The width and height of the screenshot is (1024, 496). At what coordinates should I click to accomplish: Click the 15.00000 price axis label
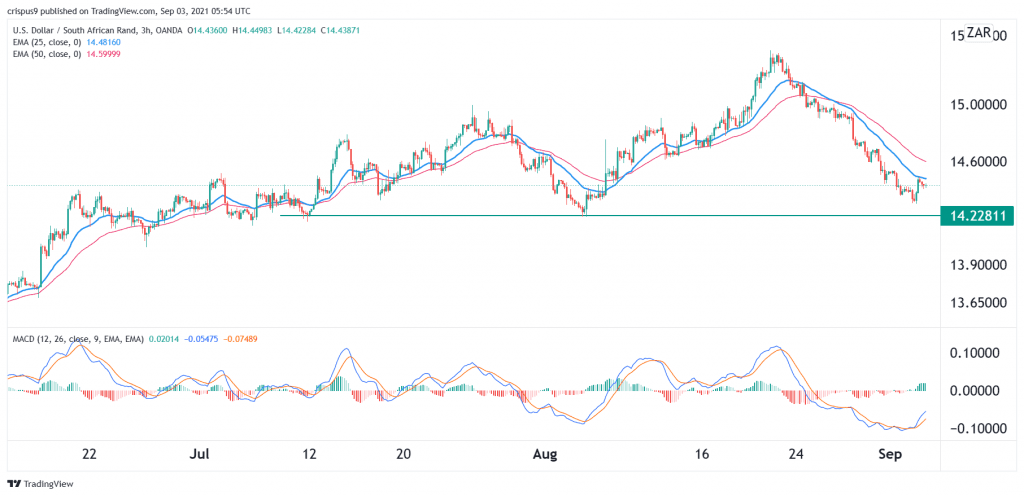coord(978,104)
